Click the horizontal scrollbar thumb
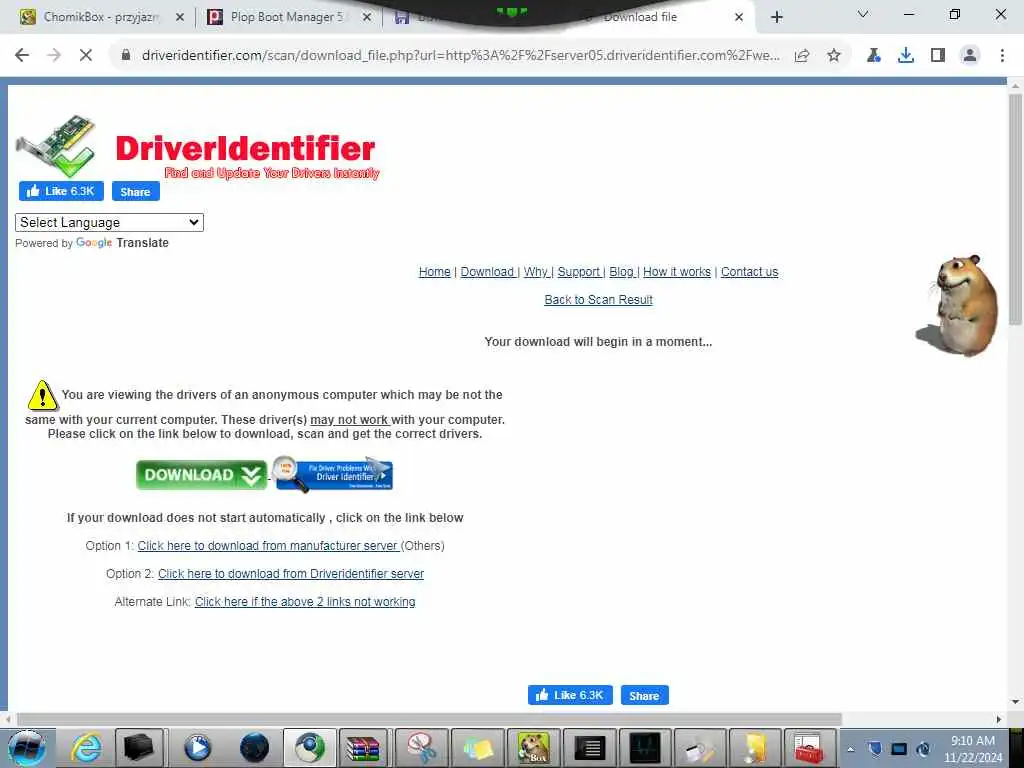Image resolution: width=1024 pixels, height=768 pixels. pos(429,719)
